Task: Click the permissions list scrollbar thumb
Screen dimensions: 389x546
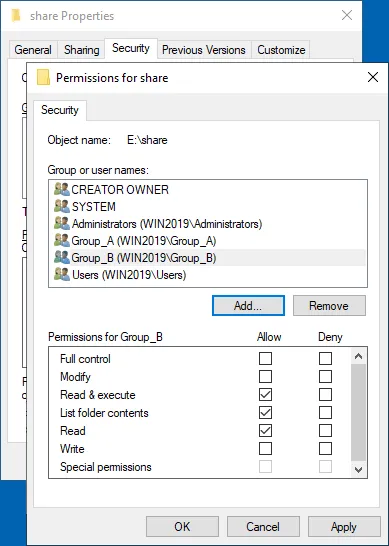Action: 358,413
